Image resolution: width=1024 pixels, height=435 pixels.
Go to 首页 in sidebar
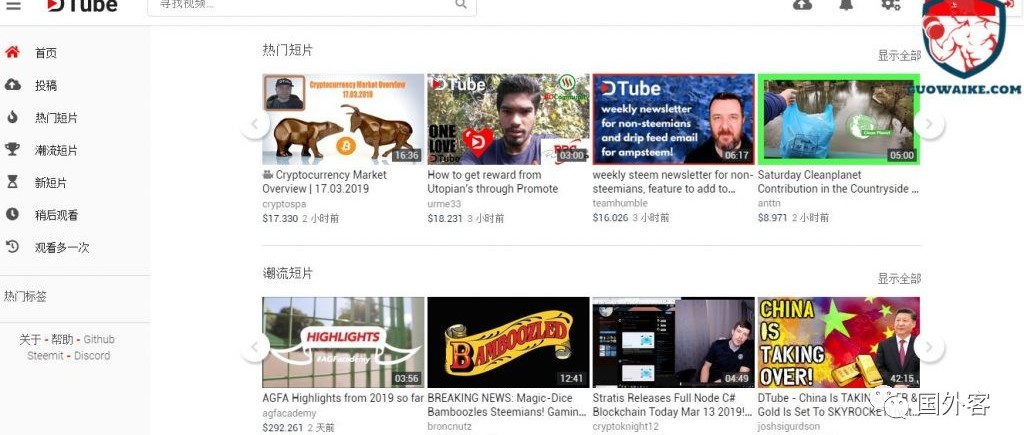pos(46,53)
